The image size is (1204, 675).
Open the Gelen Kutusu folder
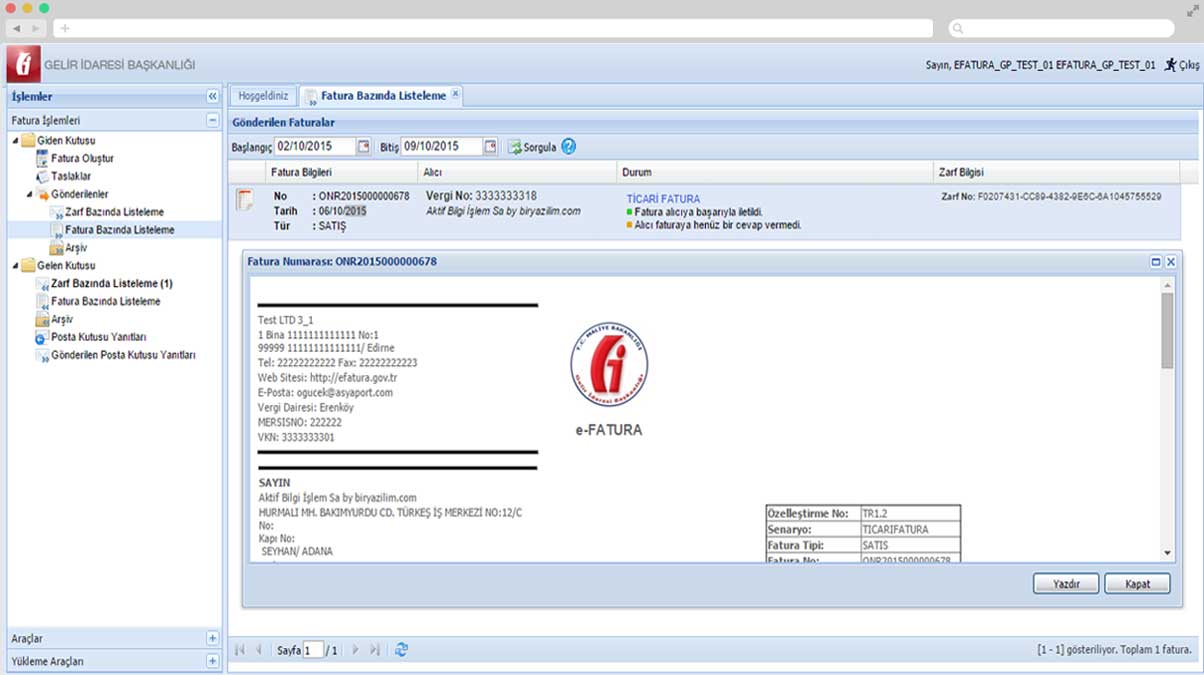[66, 266]
